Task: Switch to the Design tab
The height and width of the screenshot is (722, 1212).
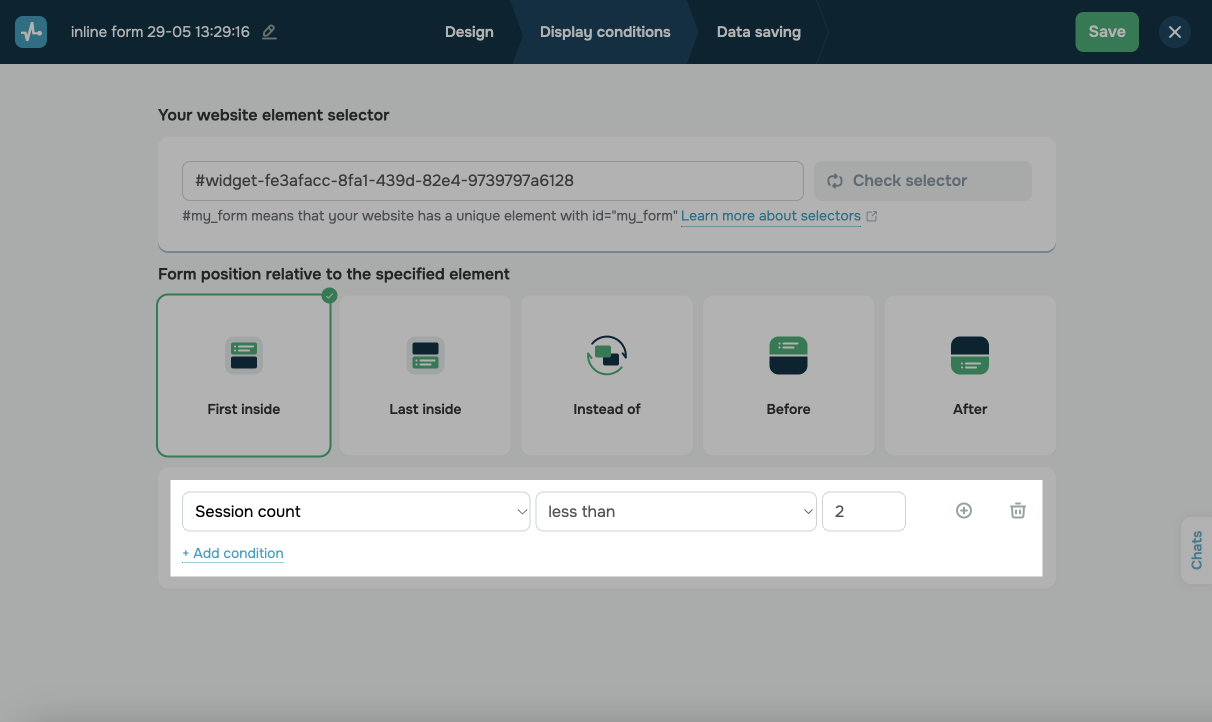Action: pos(469,32)
